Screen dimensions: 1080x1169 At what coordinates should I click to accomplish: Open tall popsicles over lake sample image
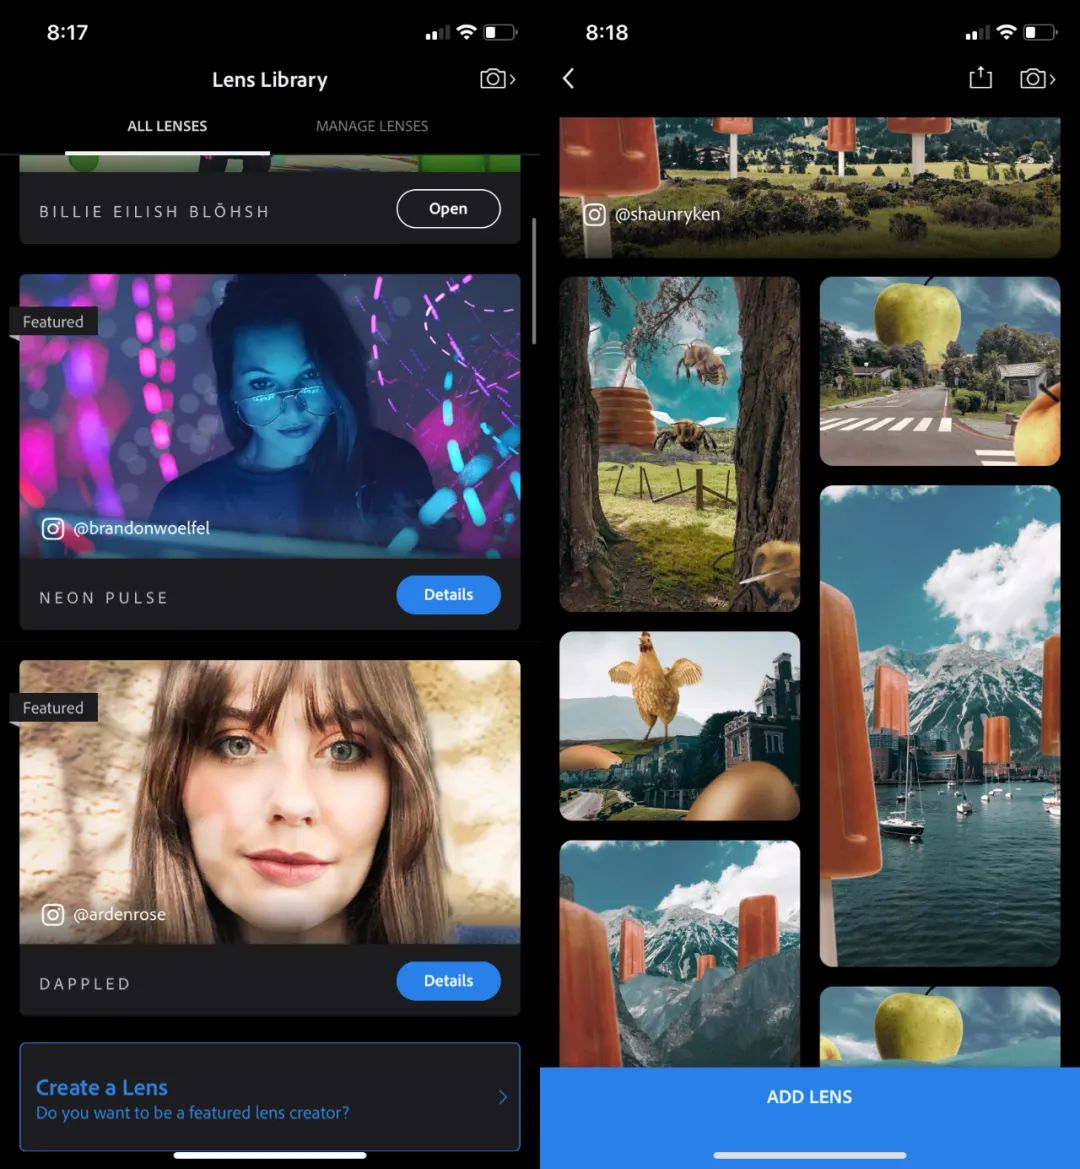pos(940,726)
